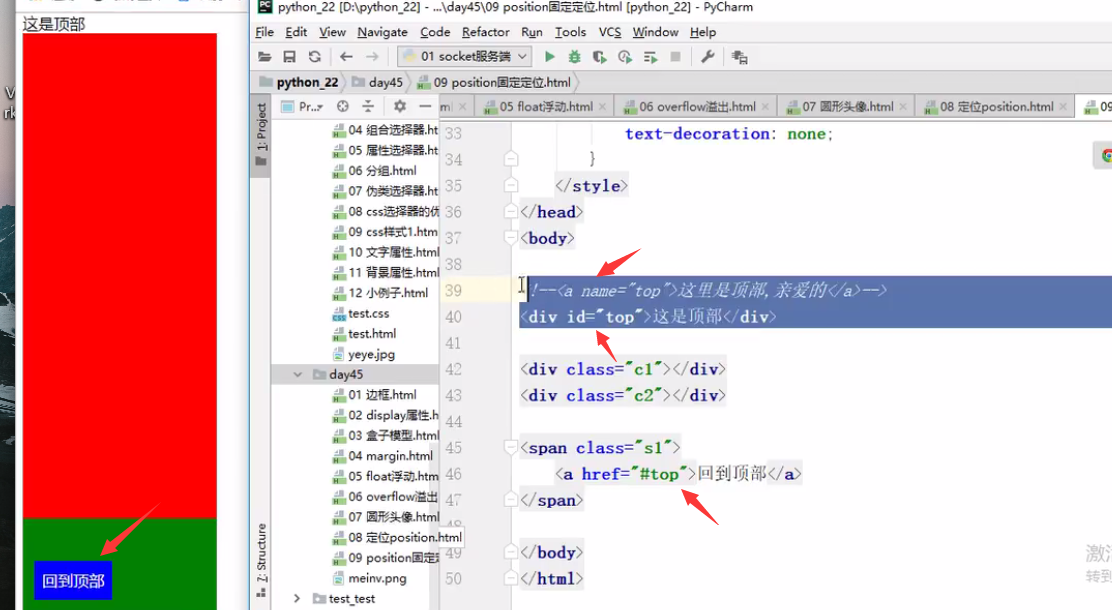Toggle fold marker at line 34 brace
This screenshot has height=610, width=1112.
511,159
